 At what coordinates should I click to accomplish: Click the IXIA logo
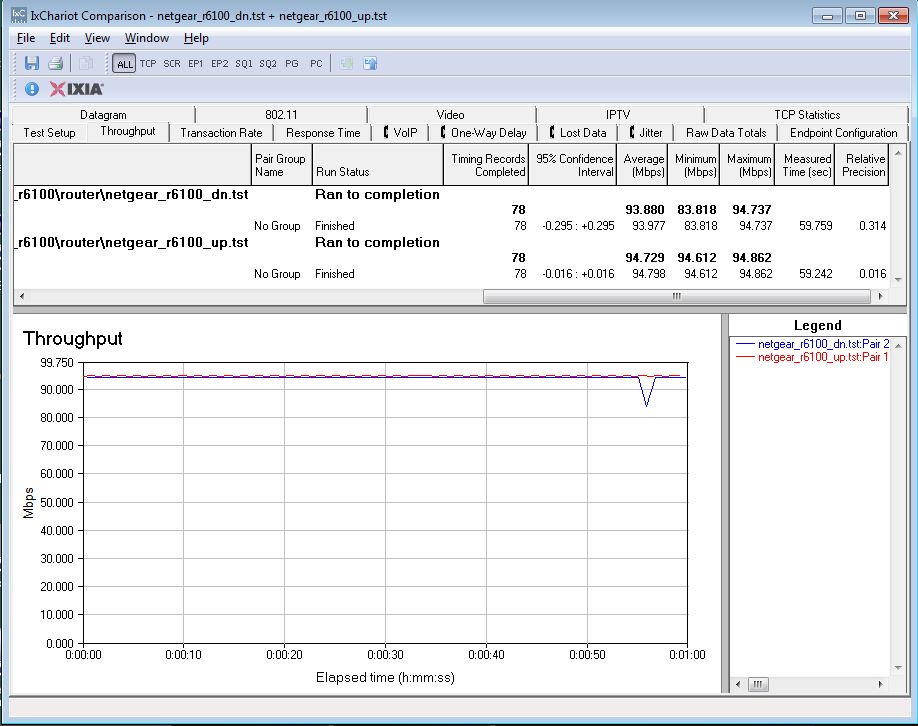(x=77, y=89)
